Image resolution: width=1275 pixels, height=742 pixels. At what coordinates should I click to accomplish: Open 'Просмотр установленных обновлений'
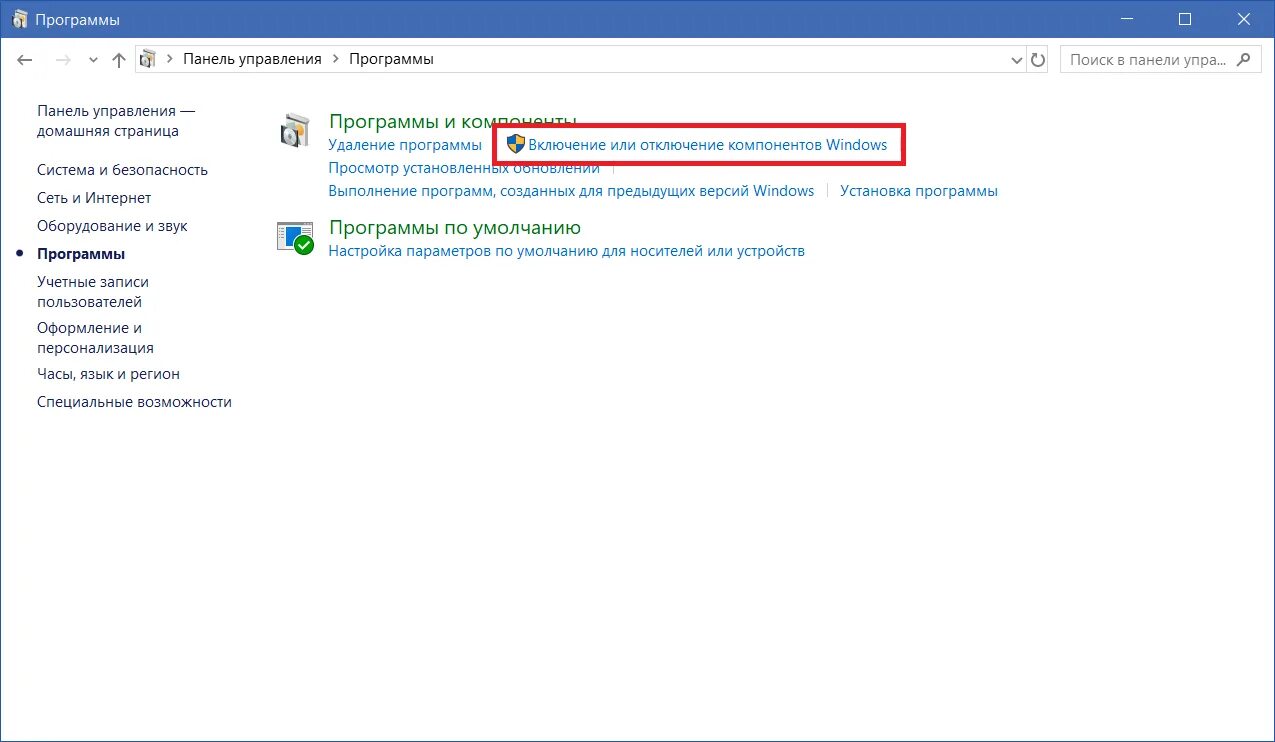point(464,168)
